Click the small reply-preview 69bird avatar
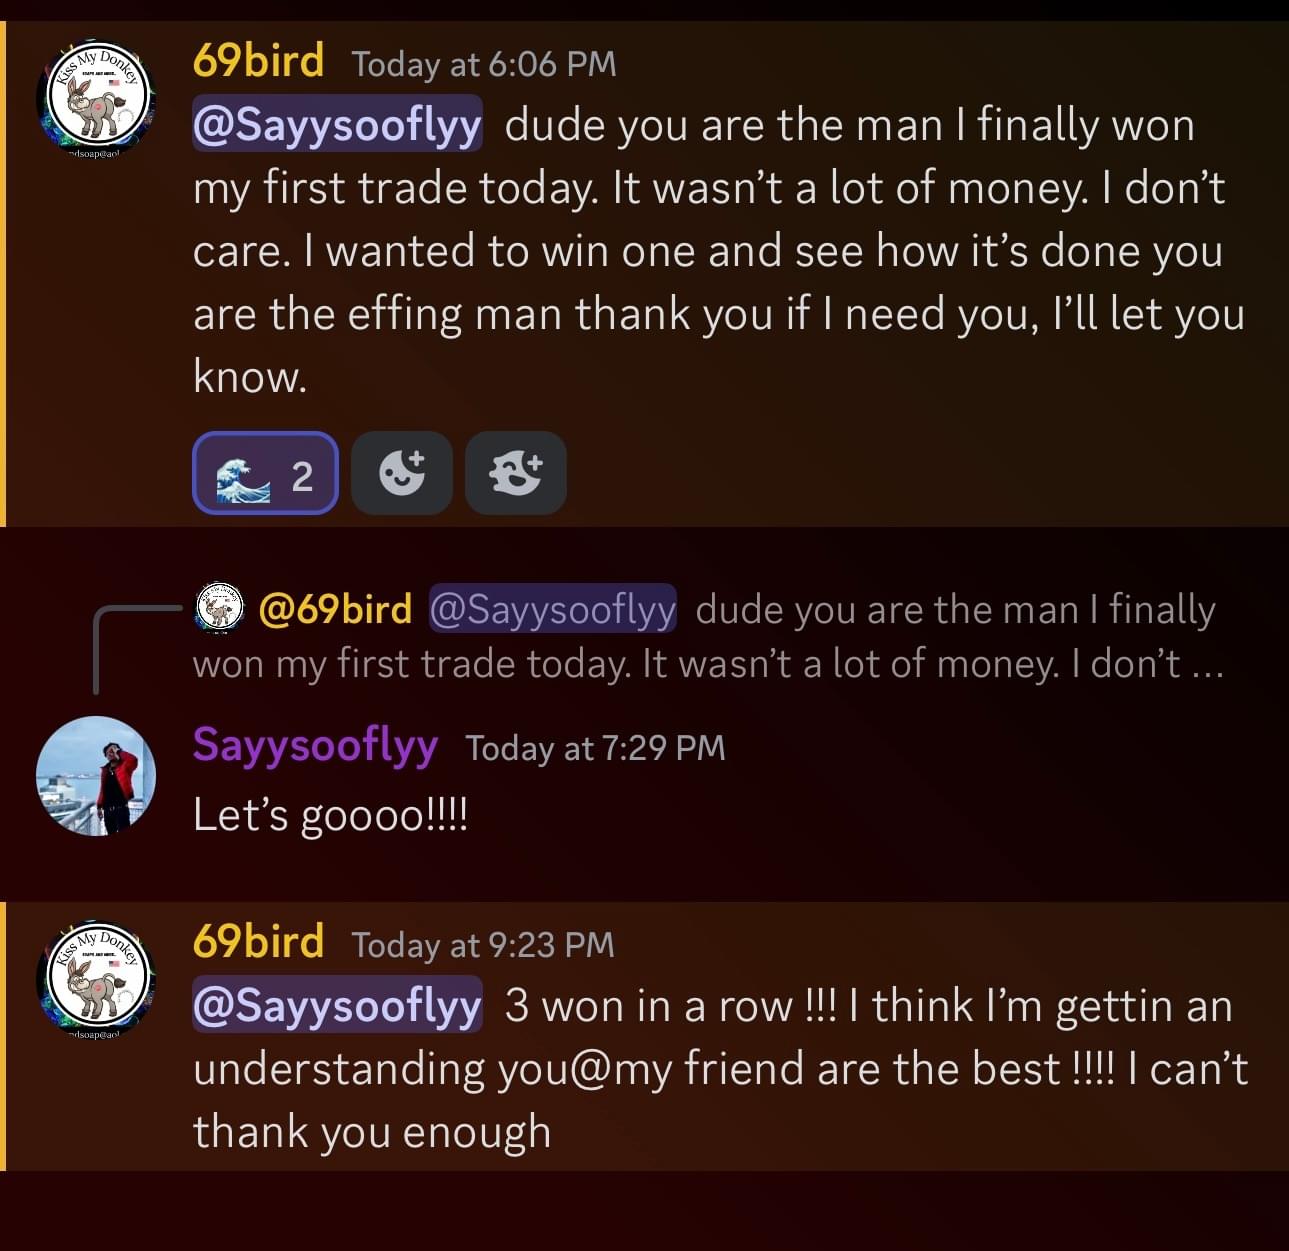The width and height of the screenshot is (1289, 1251). pyautogui.click(x=219, y=609)
